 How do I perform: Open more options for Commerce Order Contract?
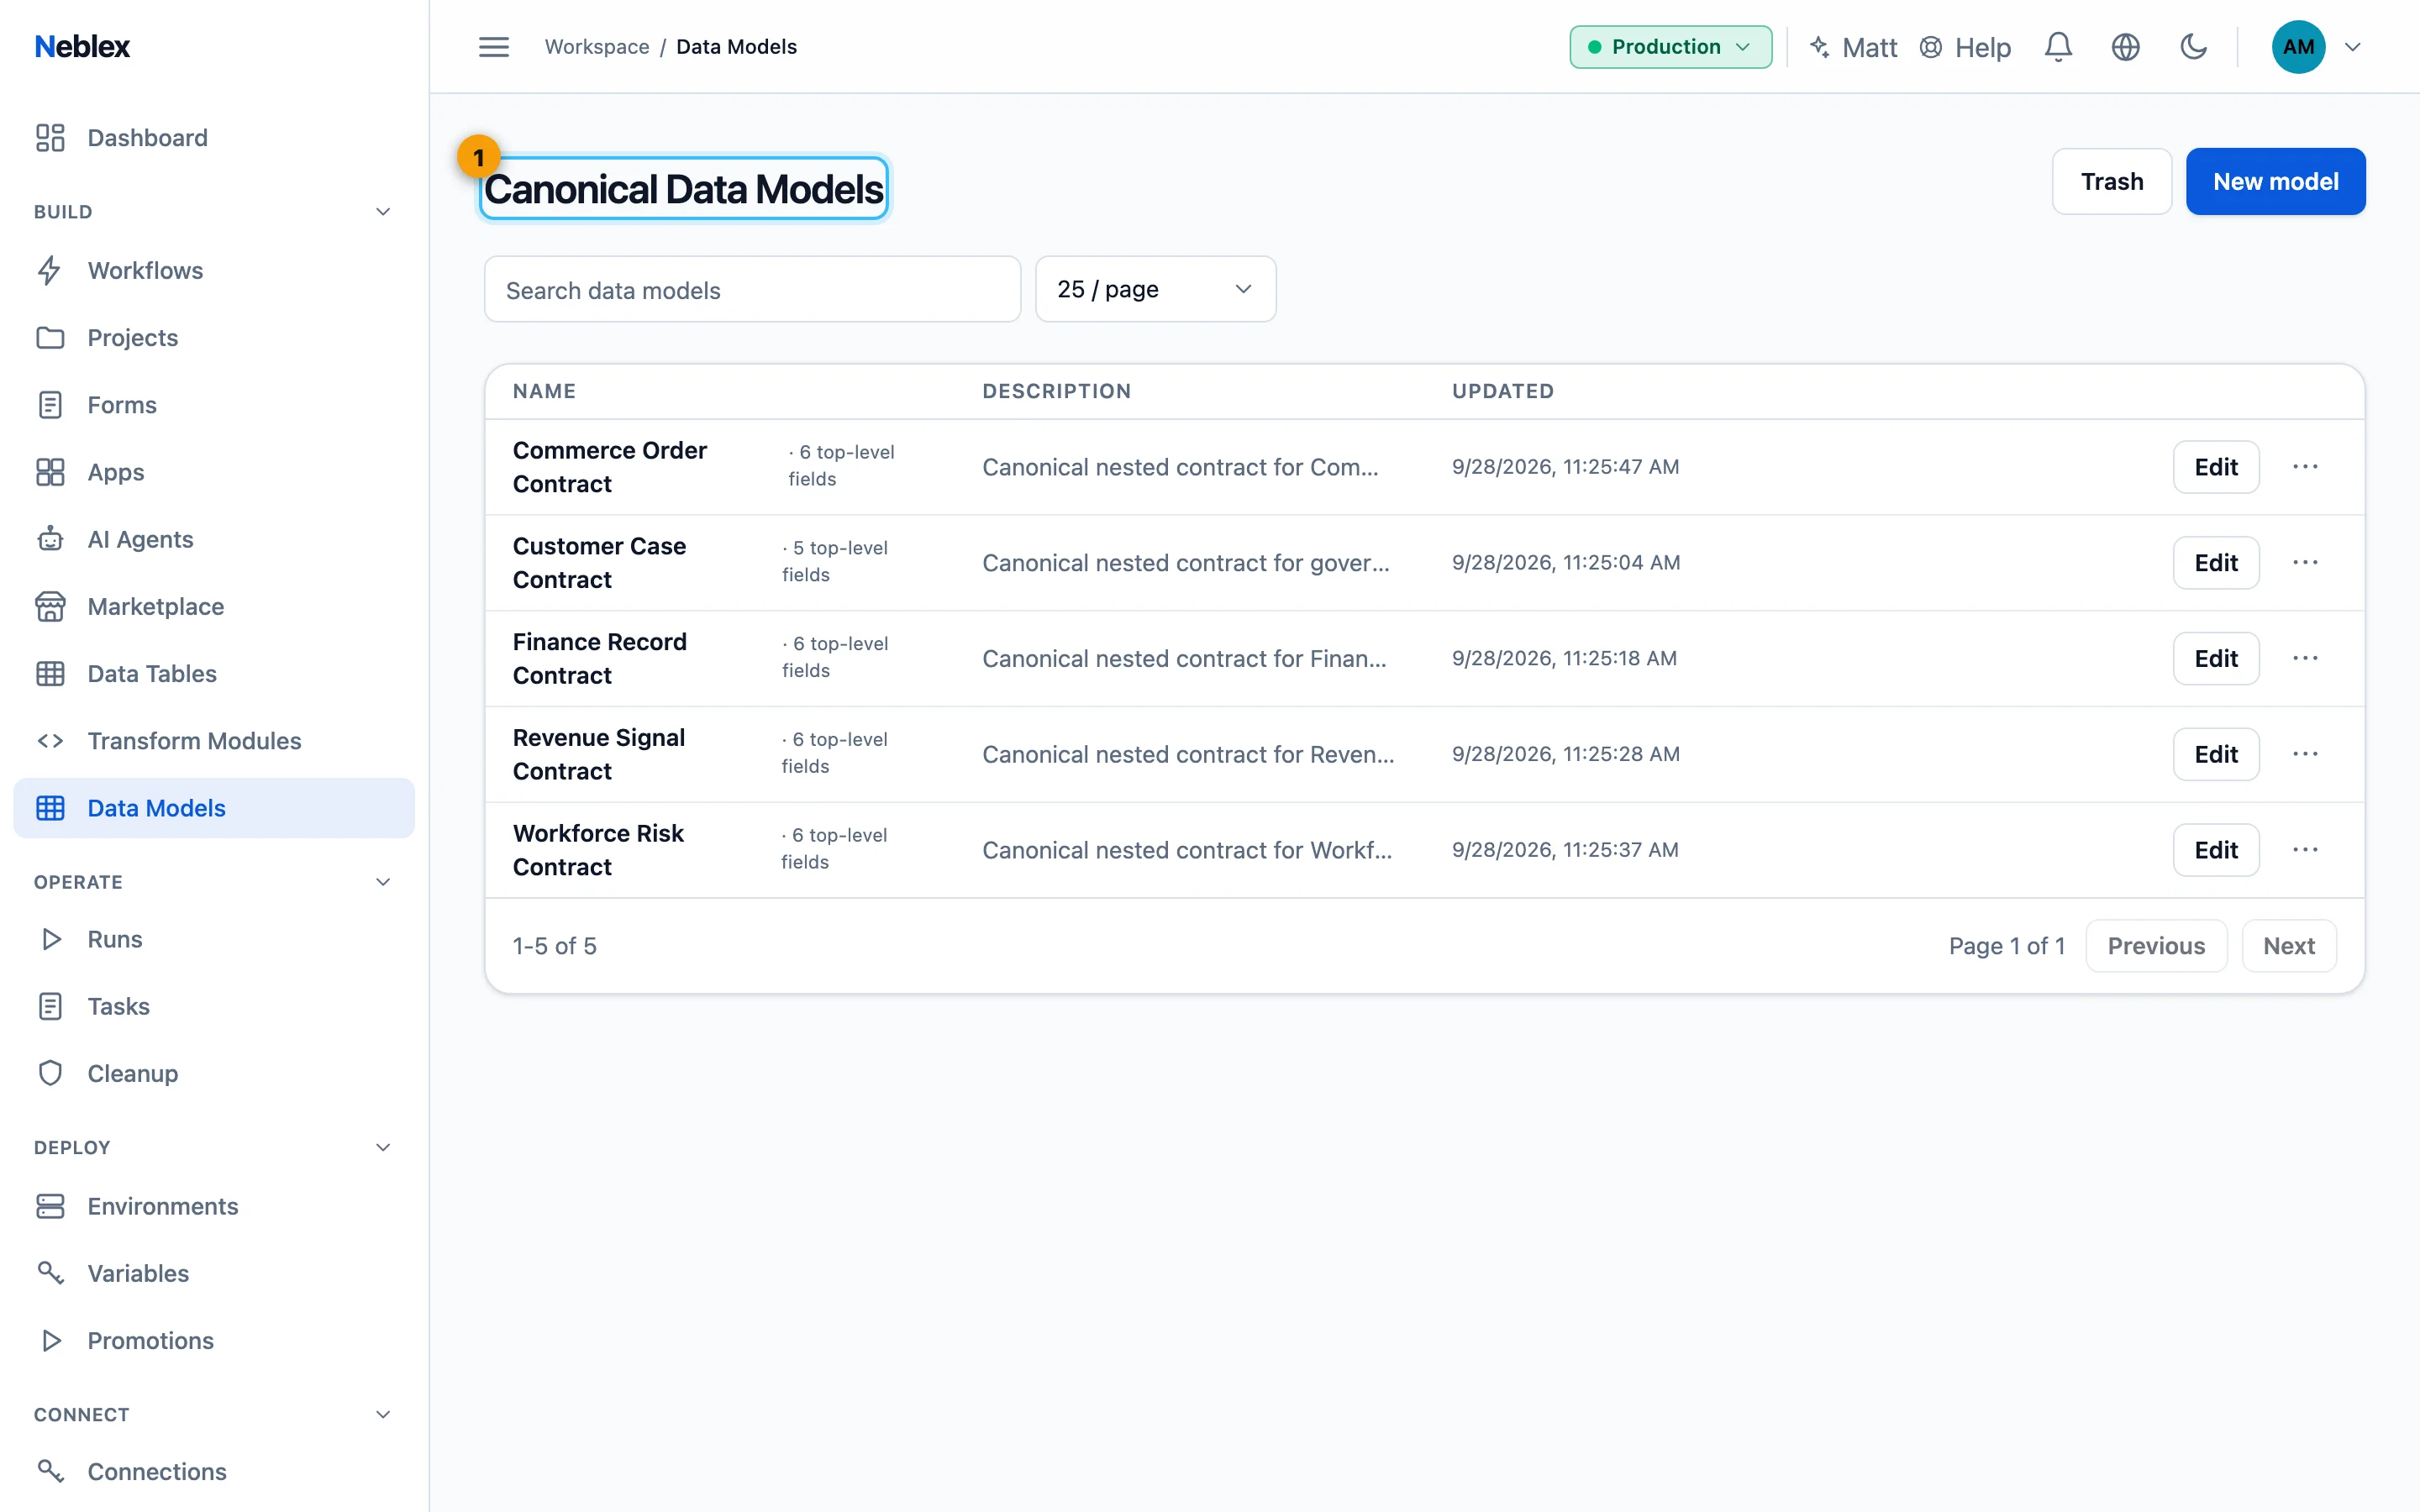point(2305,467)
